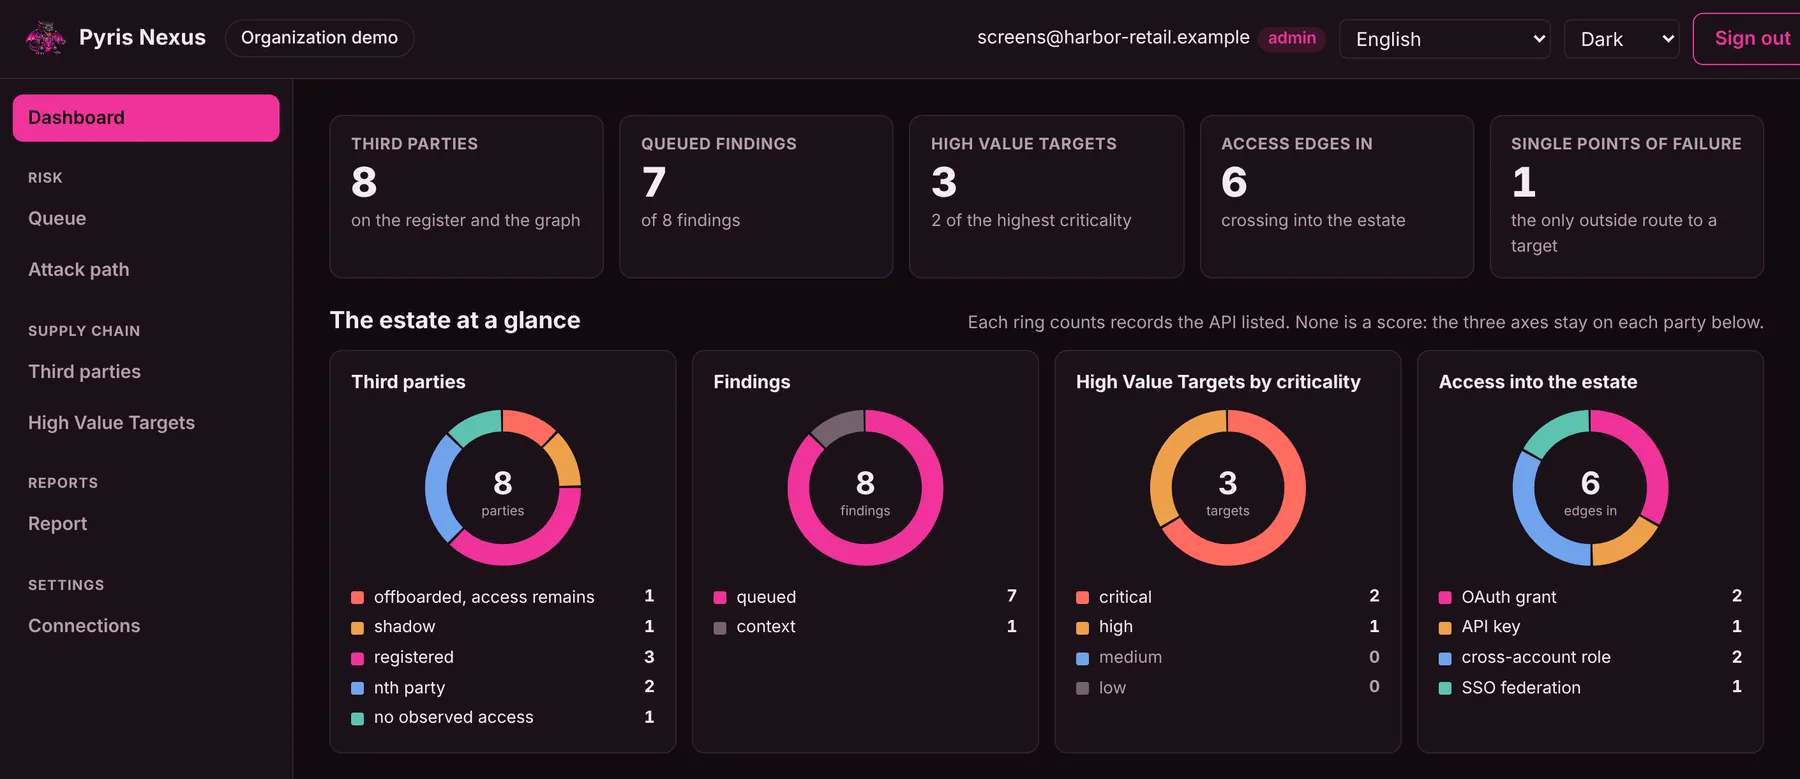1800x779 pixels.
Task: Select the Queued Findings stat card
Action: coord(756,196)
